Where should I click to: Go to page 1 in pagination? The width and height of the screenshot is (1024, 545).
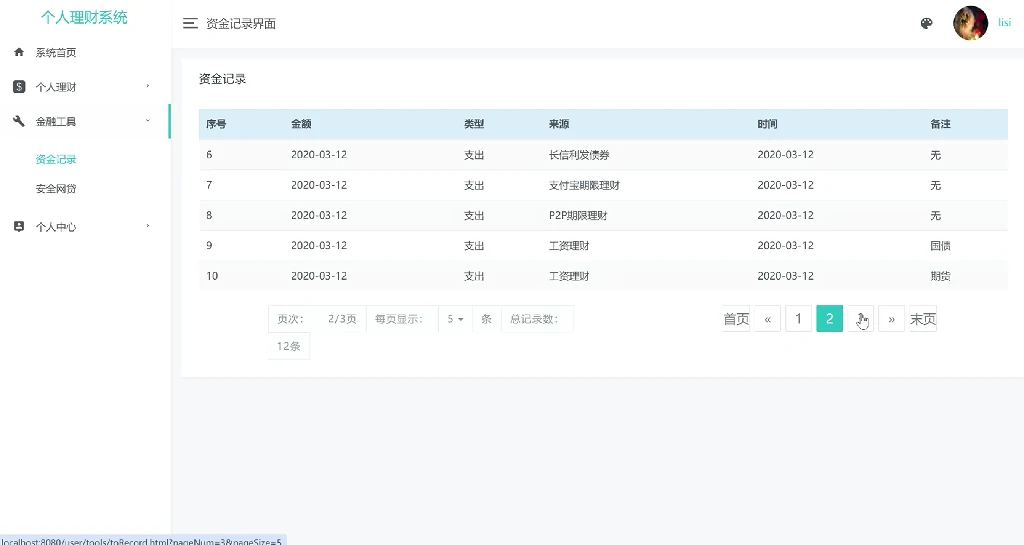tap(798, 319)
